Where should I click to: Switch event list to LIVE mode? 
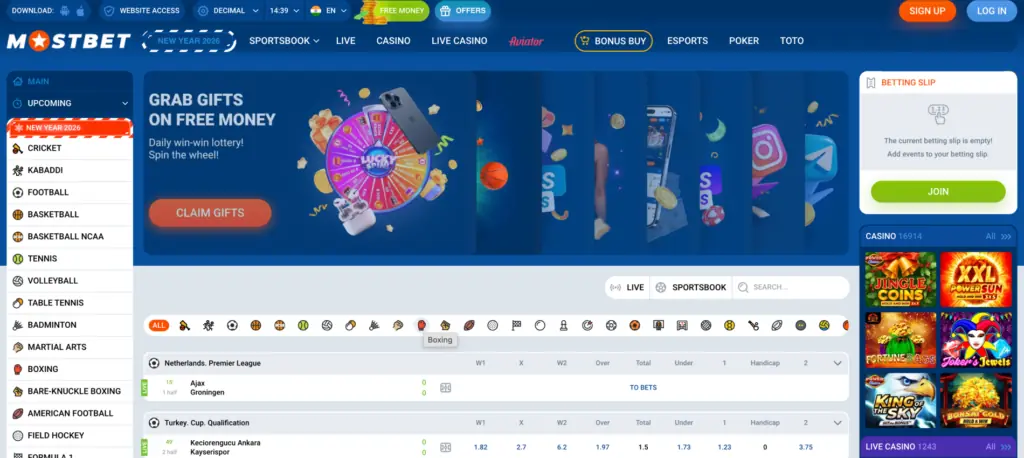(x=627, y=287)
